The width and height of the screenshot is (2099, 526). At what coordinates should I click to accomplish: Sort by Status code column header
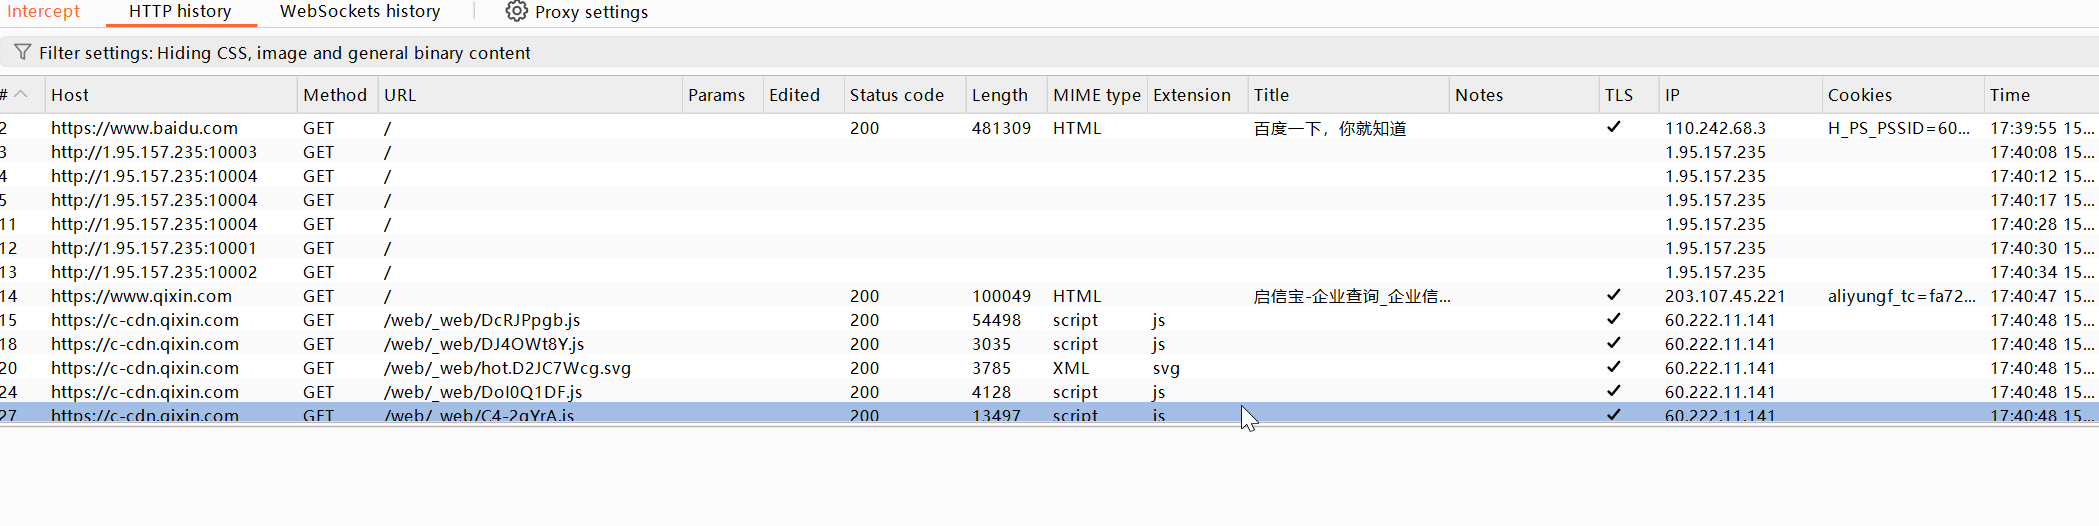coord(896,95)
